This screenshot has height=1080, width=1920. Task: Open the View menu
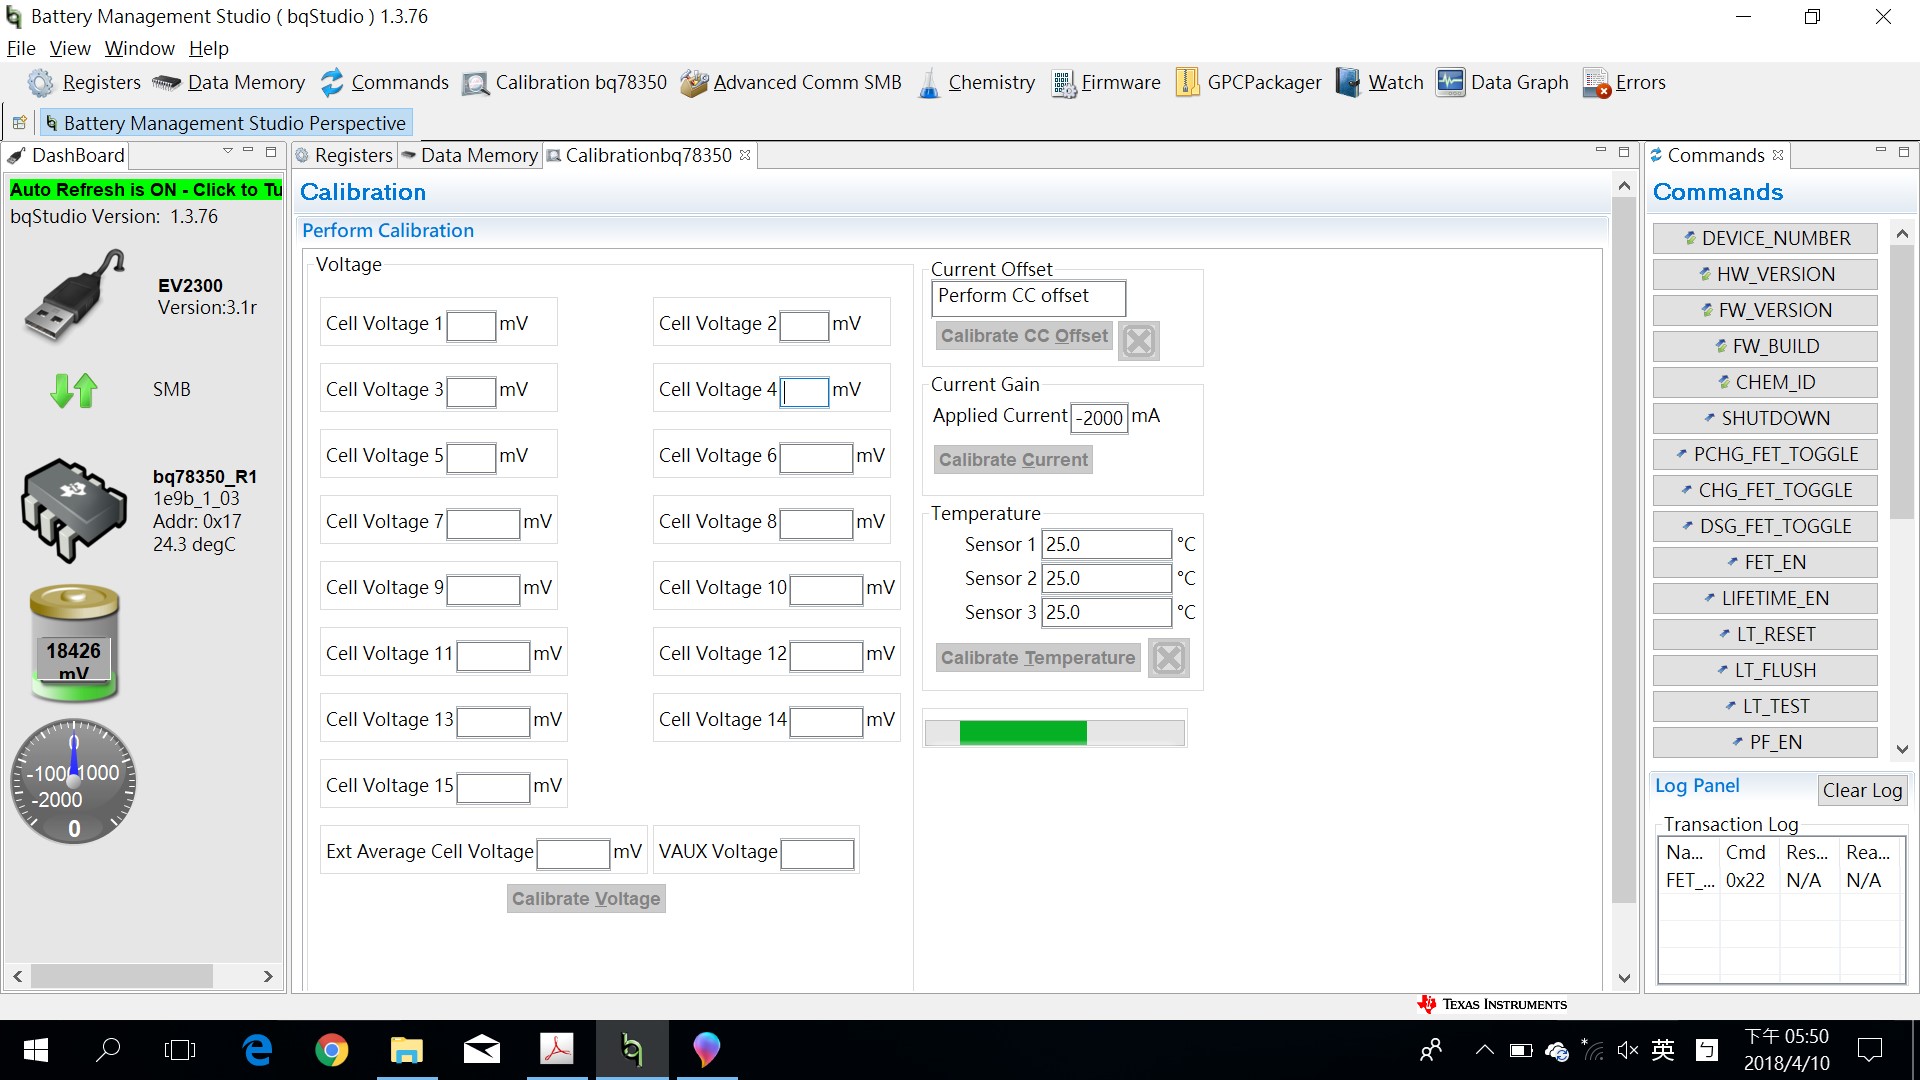click(x=70, y=48)
